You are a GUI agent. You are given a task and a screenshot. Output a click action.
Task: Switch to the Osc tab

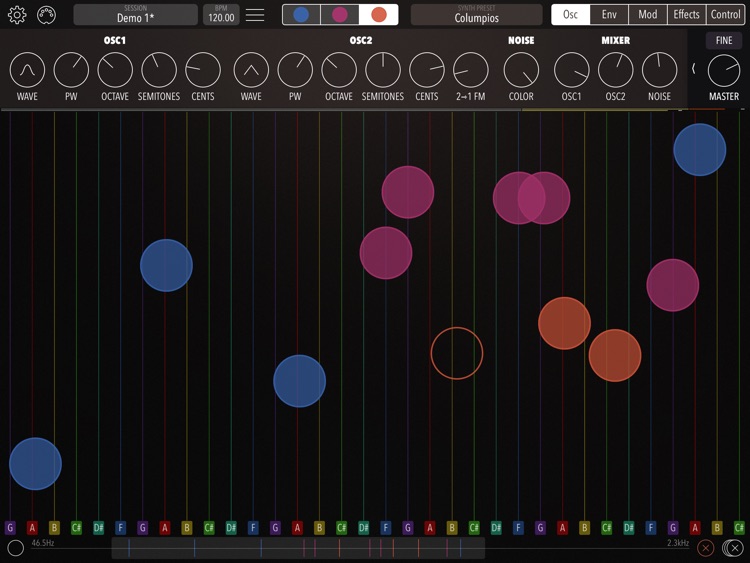(570, 15)
